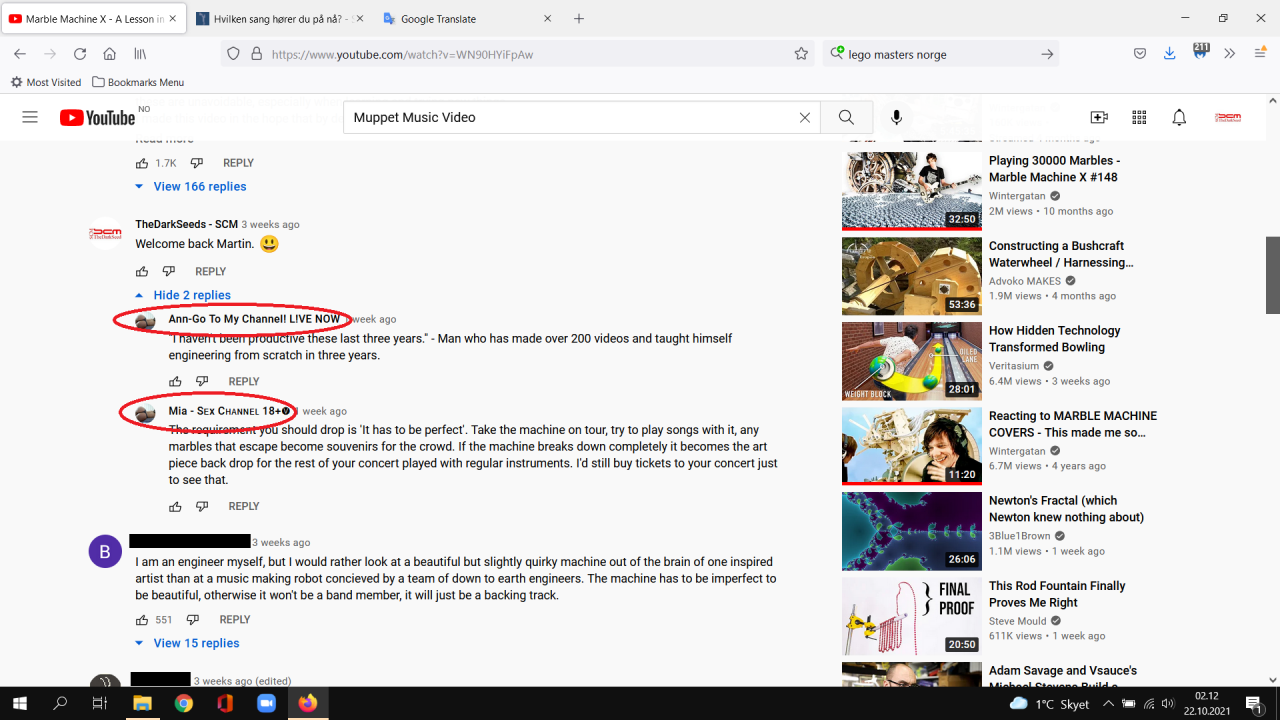
Task: Collapse the Hide 2 replies thread
Action: click(183, 295)
